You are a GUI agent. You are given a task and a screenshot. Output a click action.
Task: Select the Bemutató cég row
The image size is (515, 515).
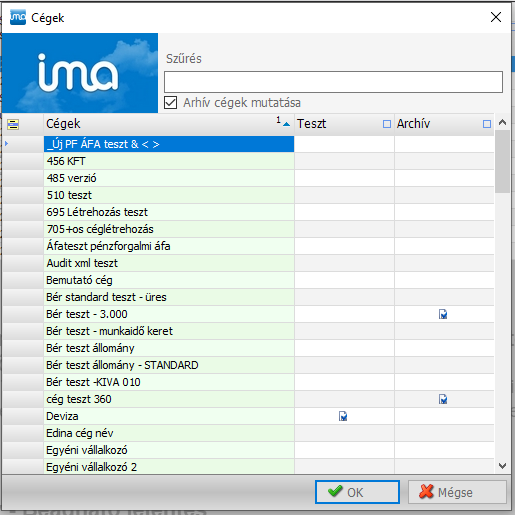pos(248,280)
